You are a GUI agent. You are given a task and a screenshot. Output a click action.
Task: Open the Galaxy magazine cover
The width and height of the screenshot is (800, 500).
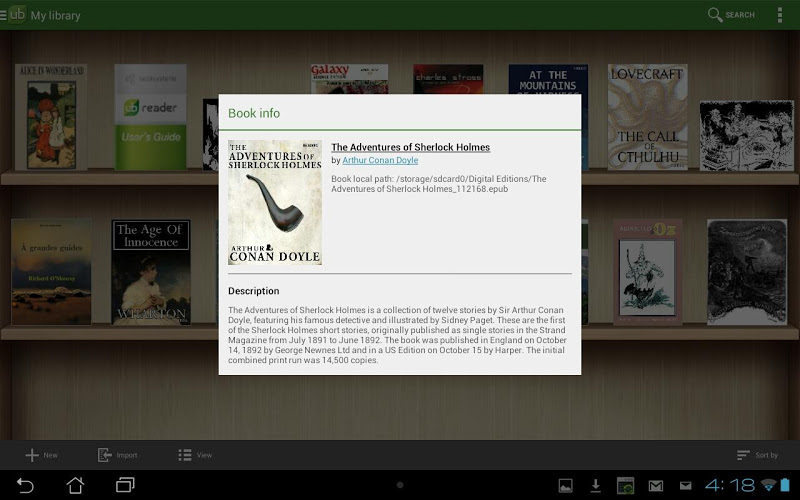click(349, 79)
